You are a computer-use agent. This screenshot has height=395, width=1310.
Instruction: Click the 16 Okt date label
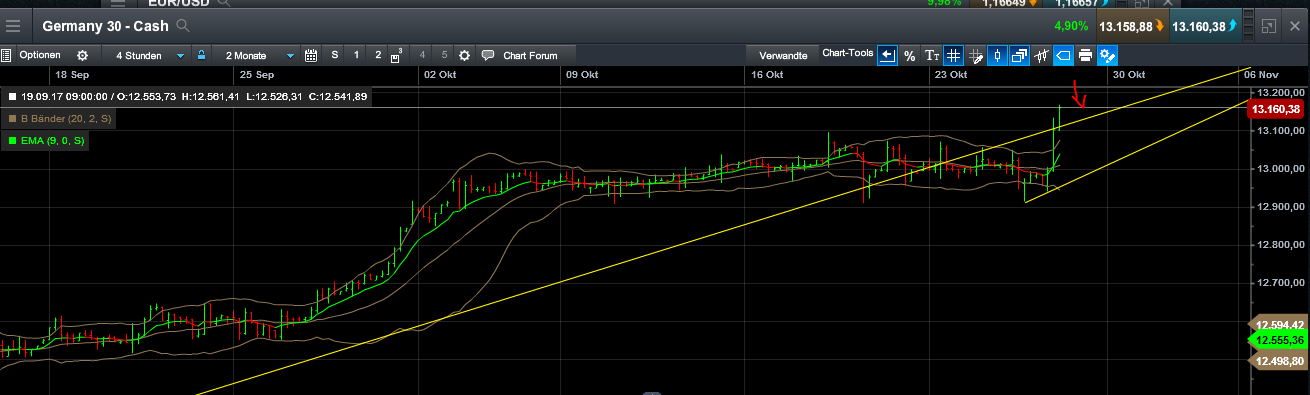click(x=767, y=75)
